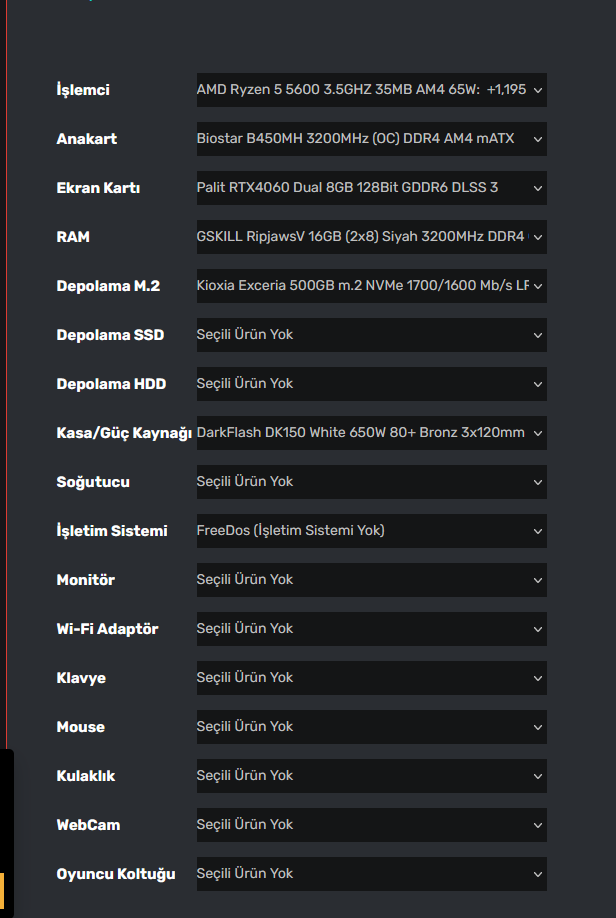
Task: Open the Oyuncu Koltuğu dropdown
Action: point(371,874)
